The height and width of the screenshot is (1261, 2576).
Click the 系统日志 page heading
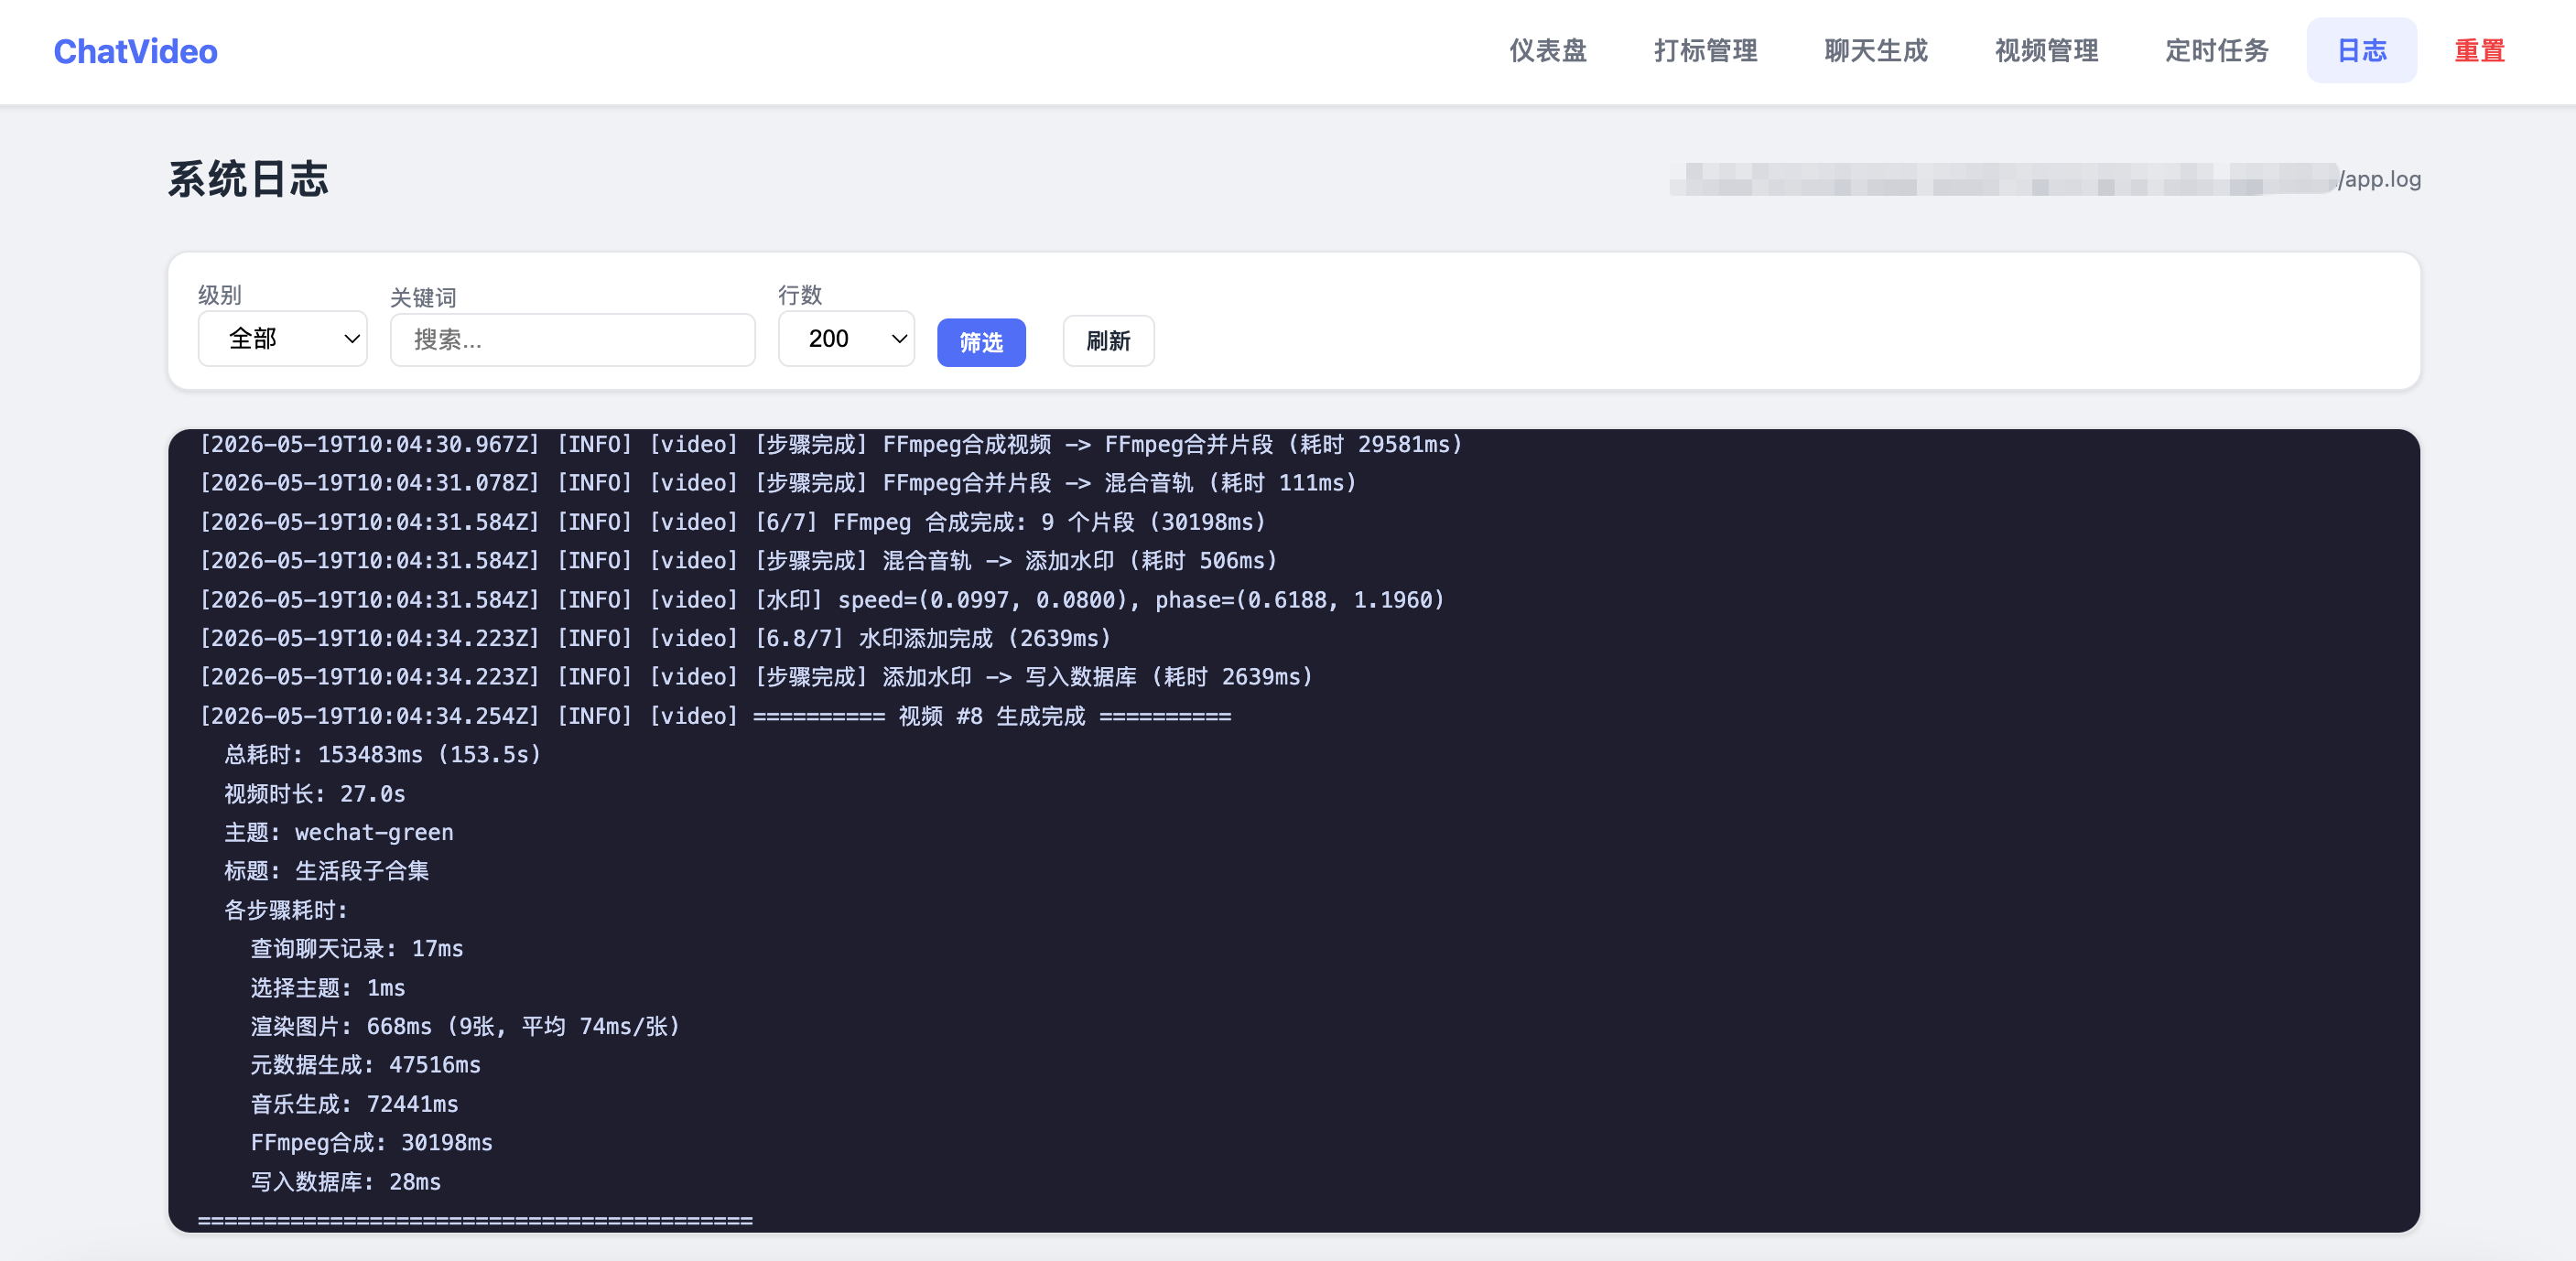click(248, 180)
